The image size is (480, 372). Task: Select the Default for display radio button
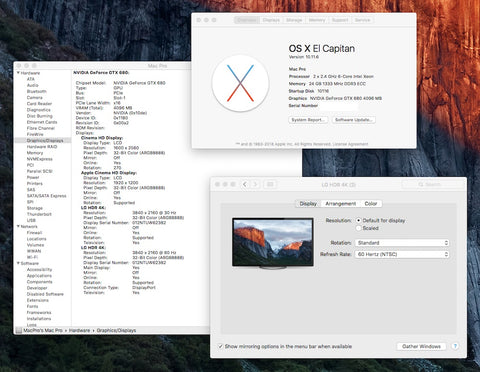[x=359, y=220]
